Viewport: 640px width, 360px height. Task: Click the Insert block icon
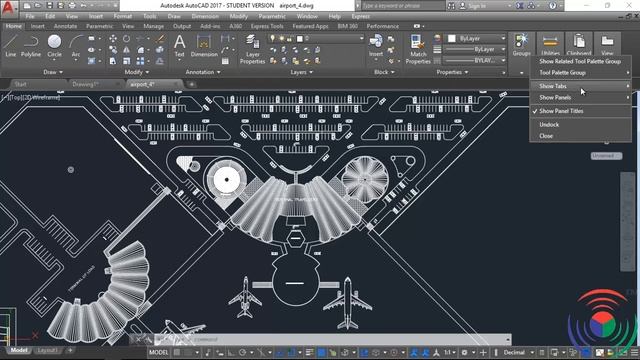(376, 46)
